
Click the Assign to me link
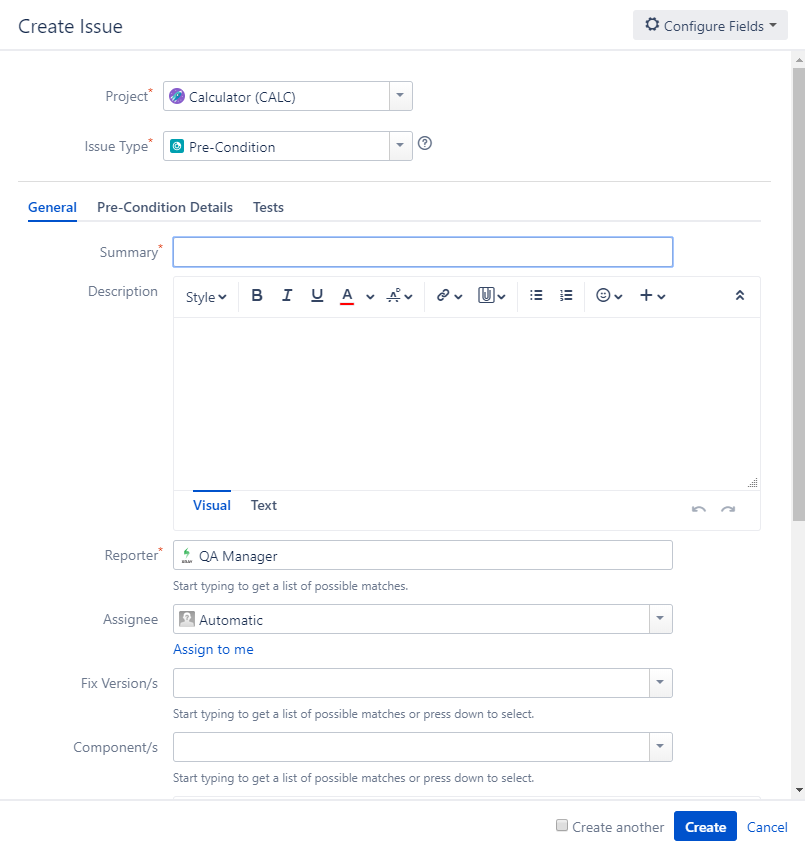point(213,650)
